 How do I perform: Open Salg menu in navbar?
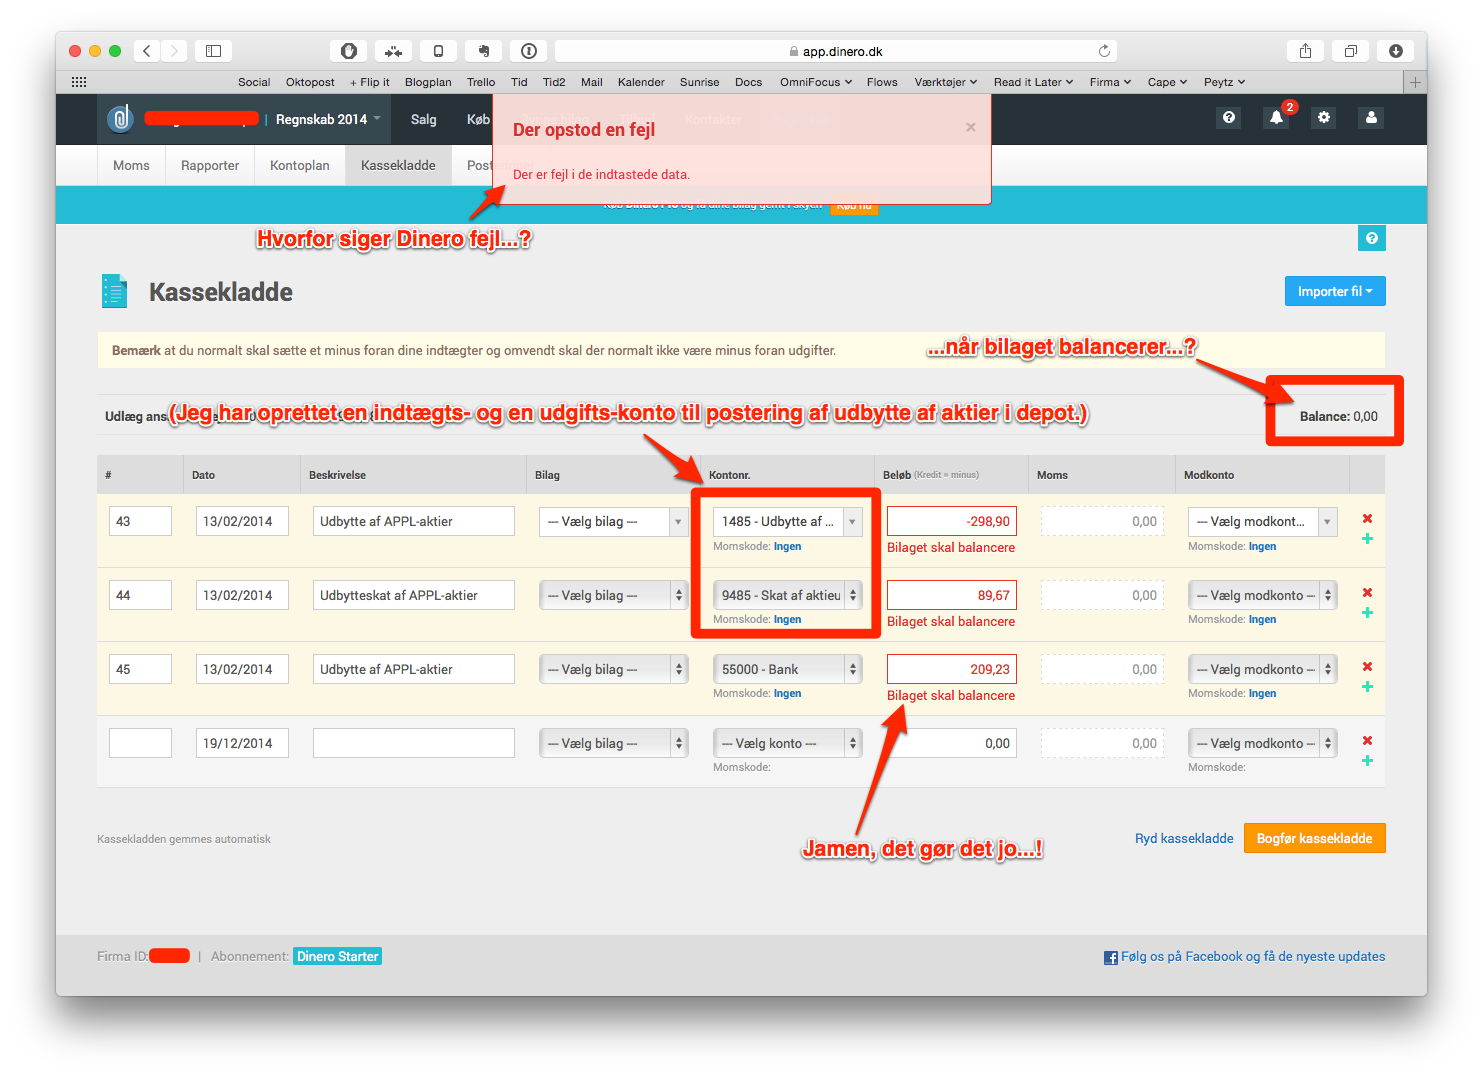tap(424, 119)
